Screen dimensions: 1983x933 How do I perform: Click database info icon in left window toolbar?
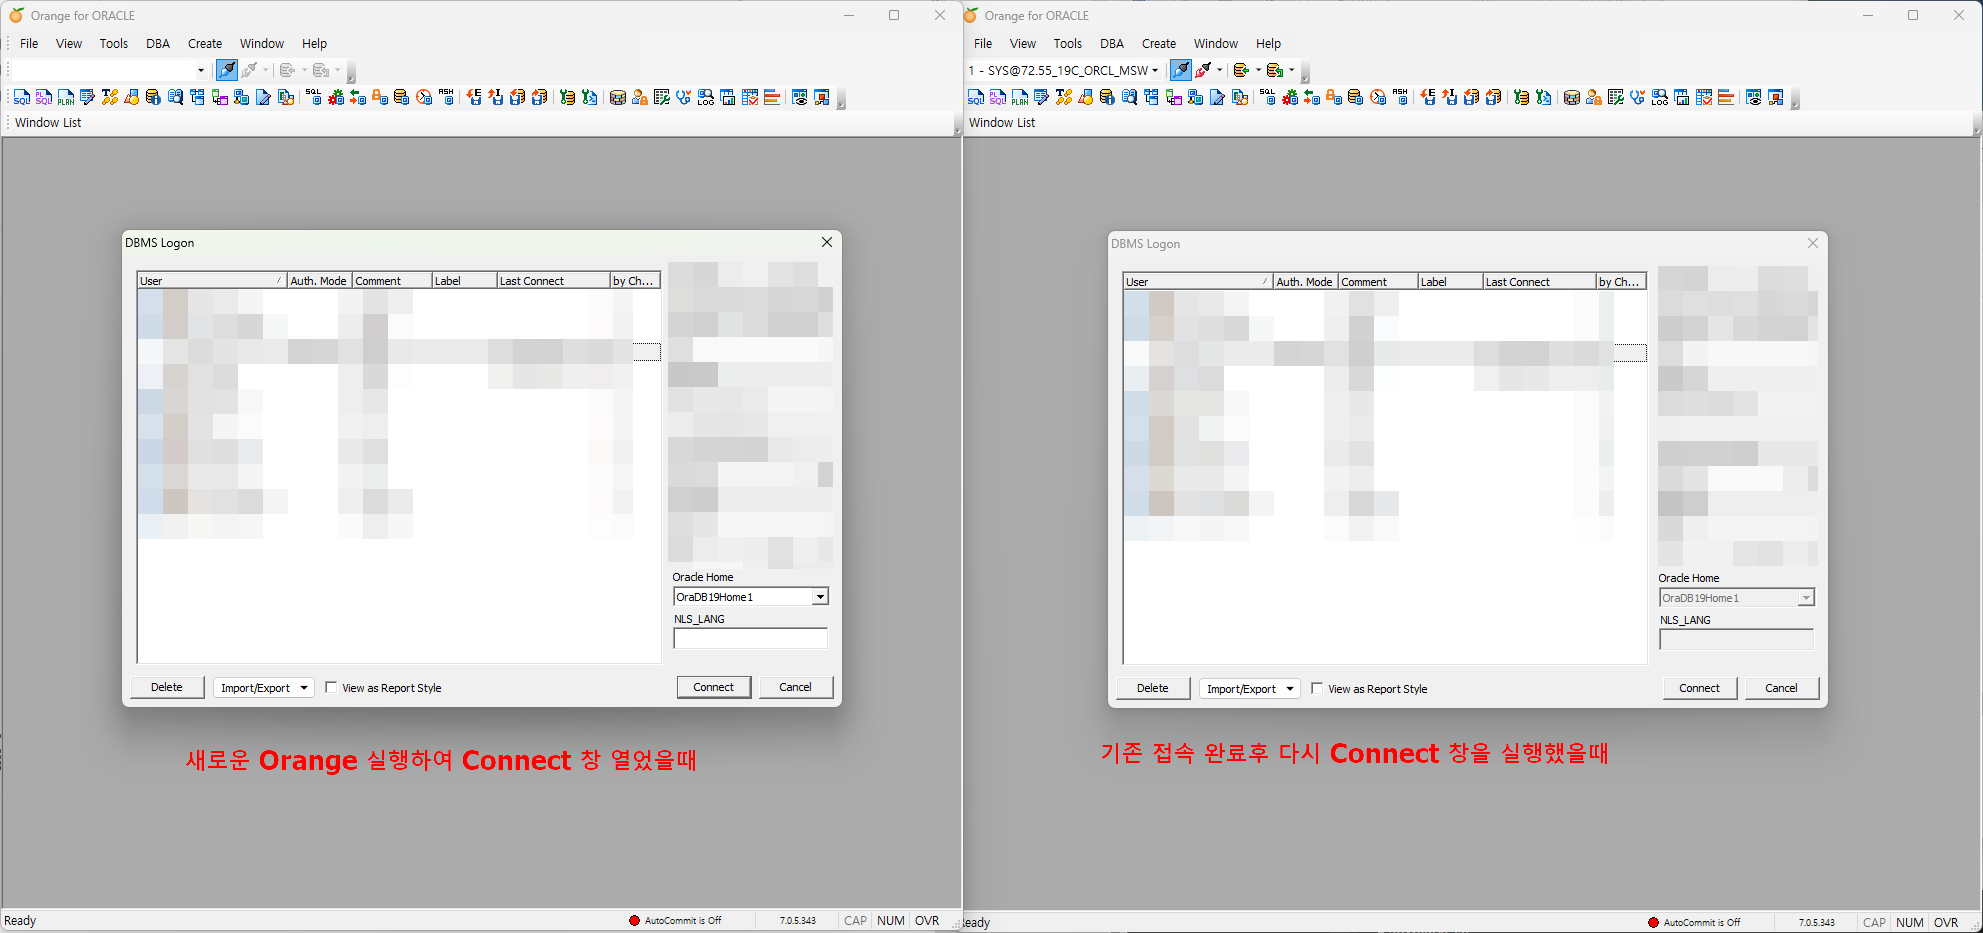[153, 97]
